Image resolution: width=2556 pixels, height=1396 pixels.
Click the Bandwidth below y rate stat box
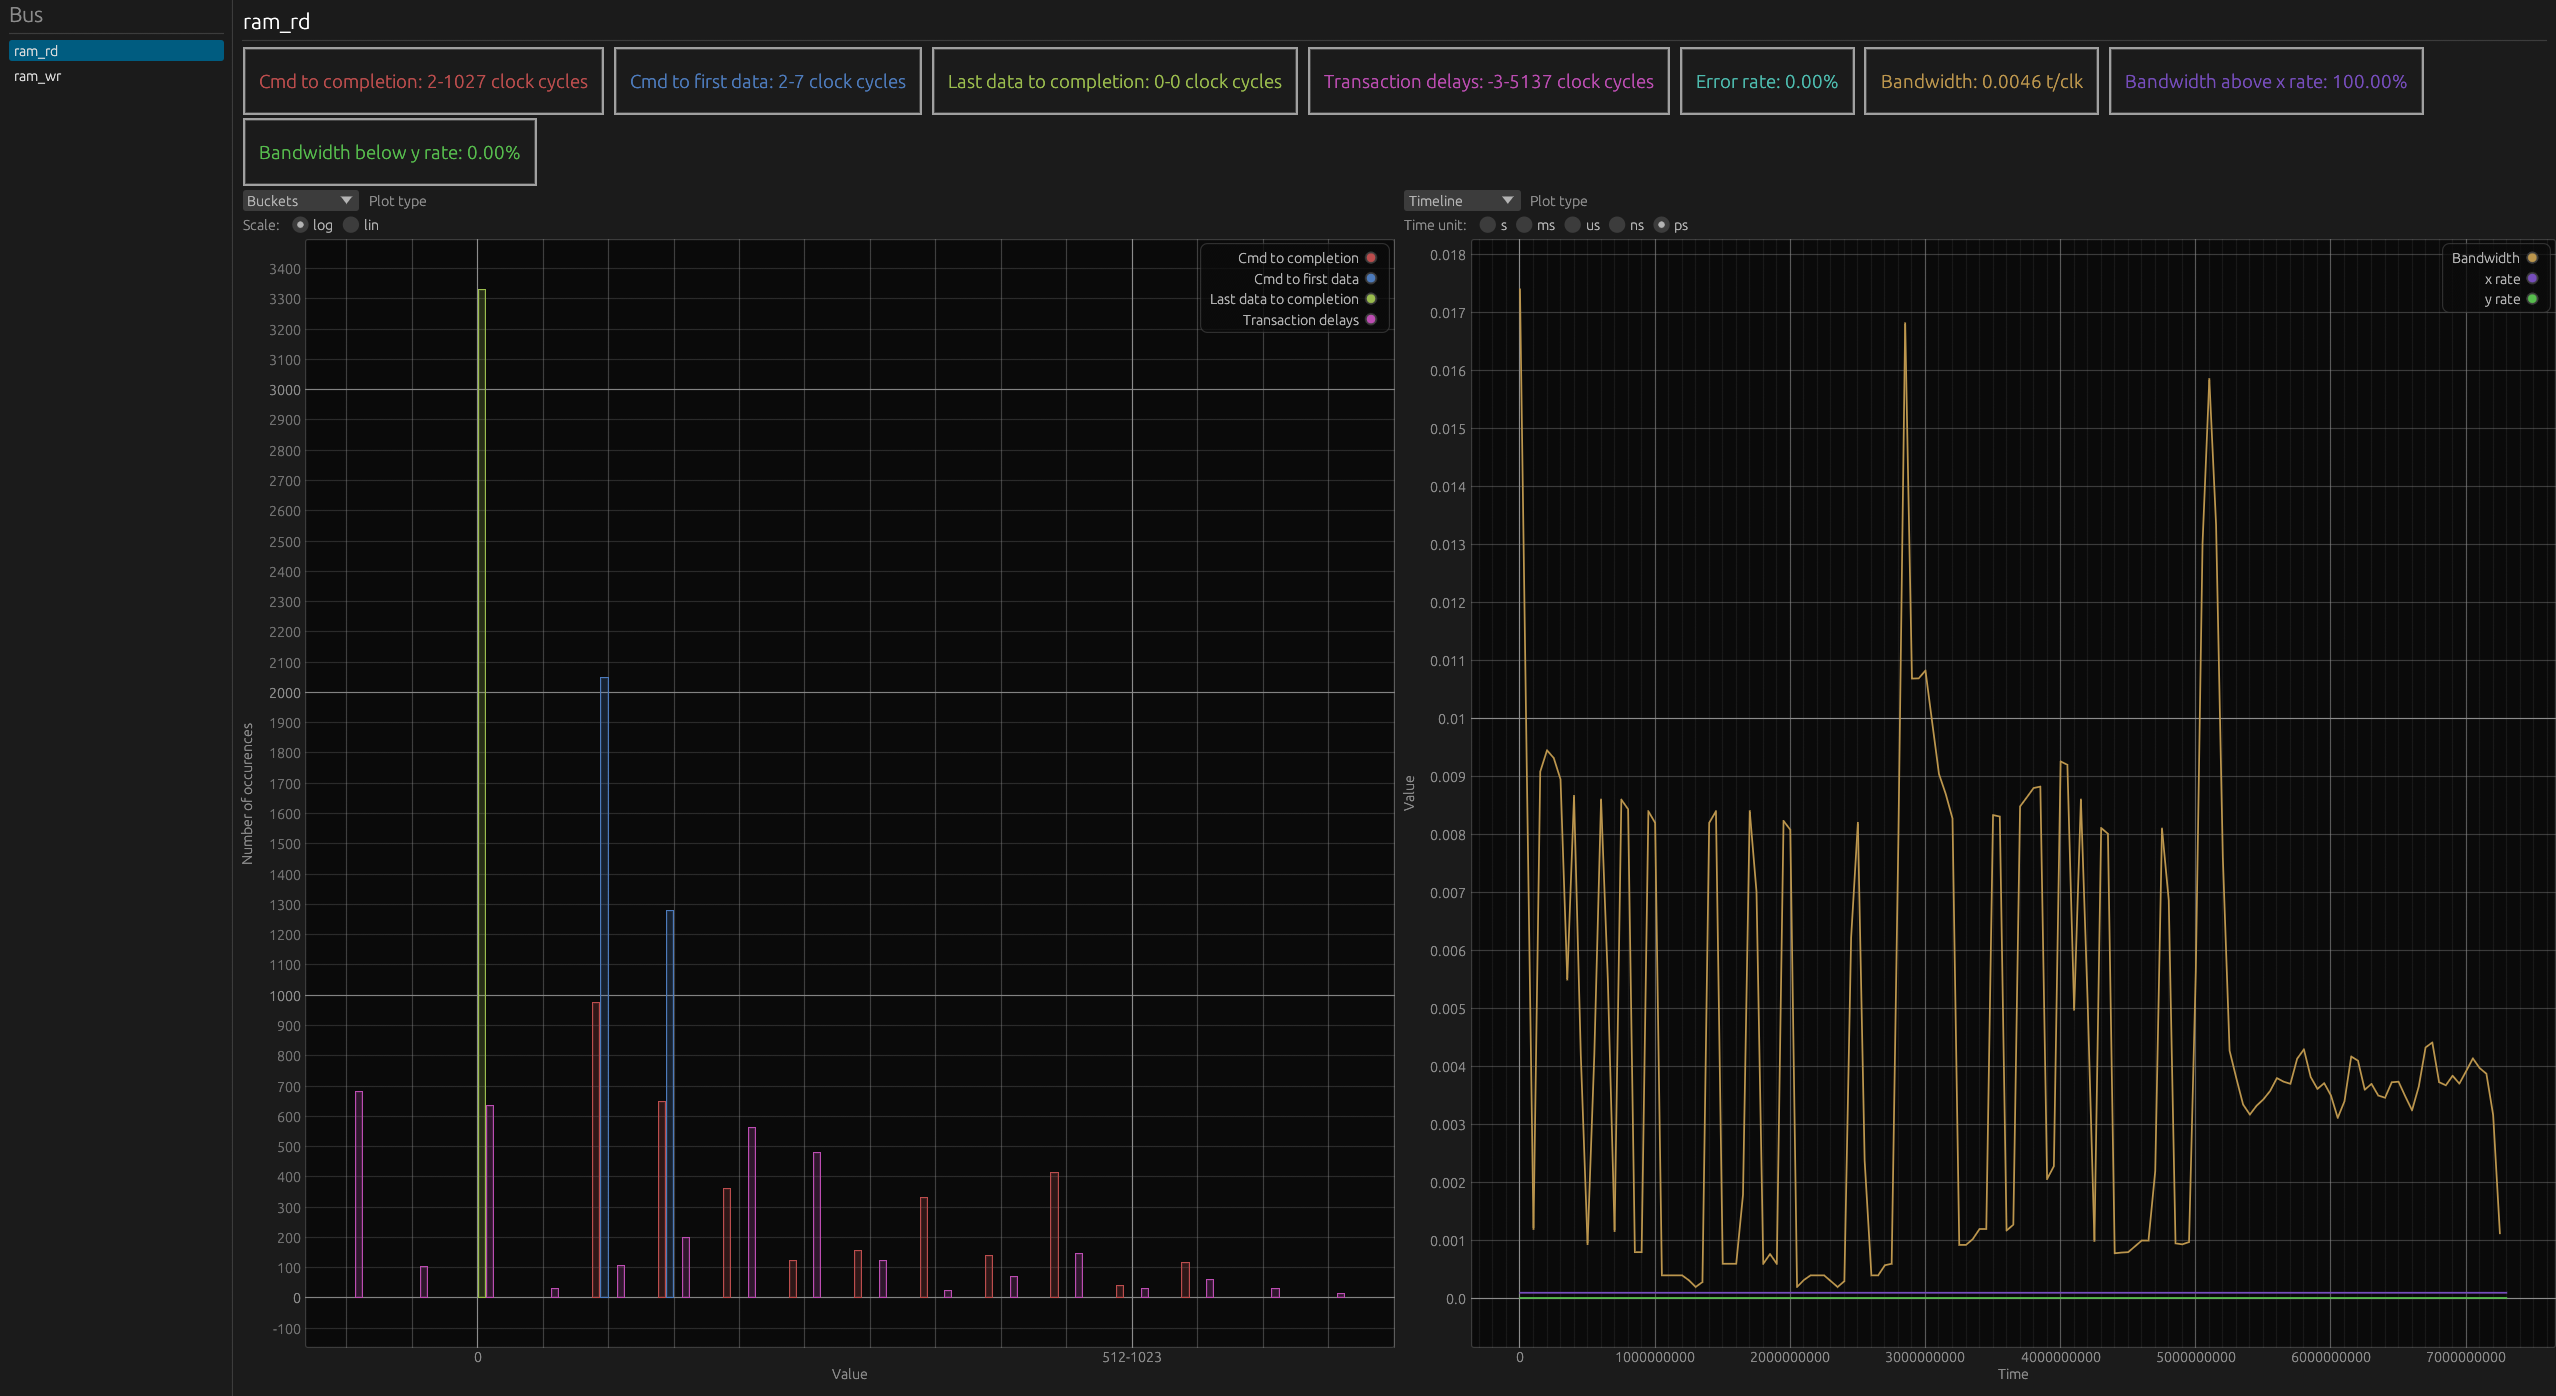[x=390, y=152]
